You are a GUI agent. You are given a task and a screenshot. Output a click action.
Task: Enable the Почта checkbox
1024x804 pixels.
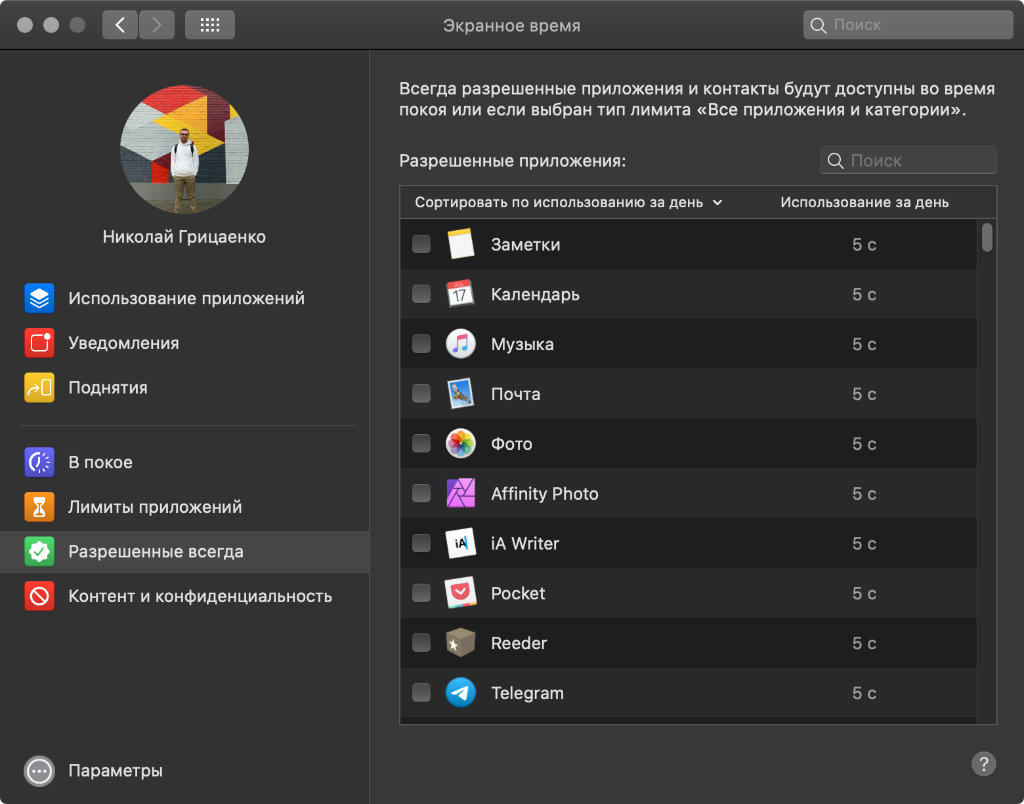click(x=421, y=394)
